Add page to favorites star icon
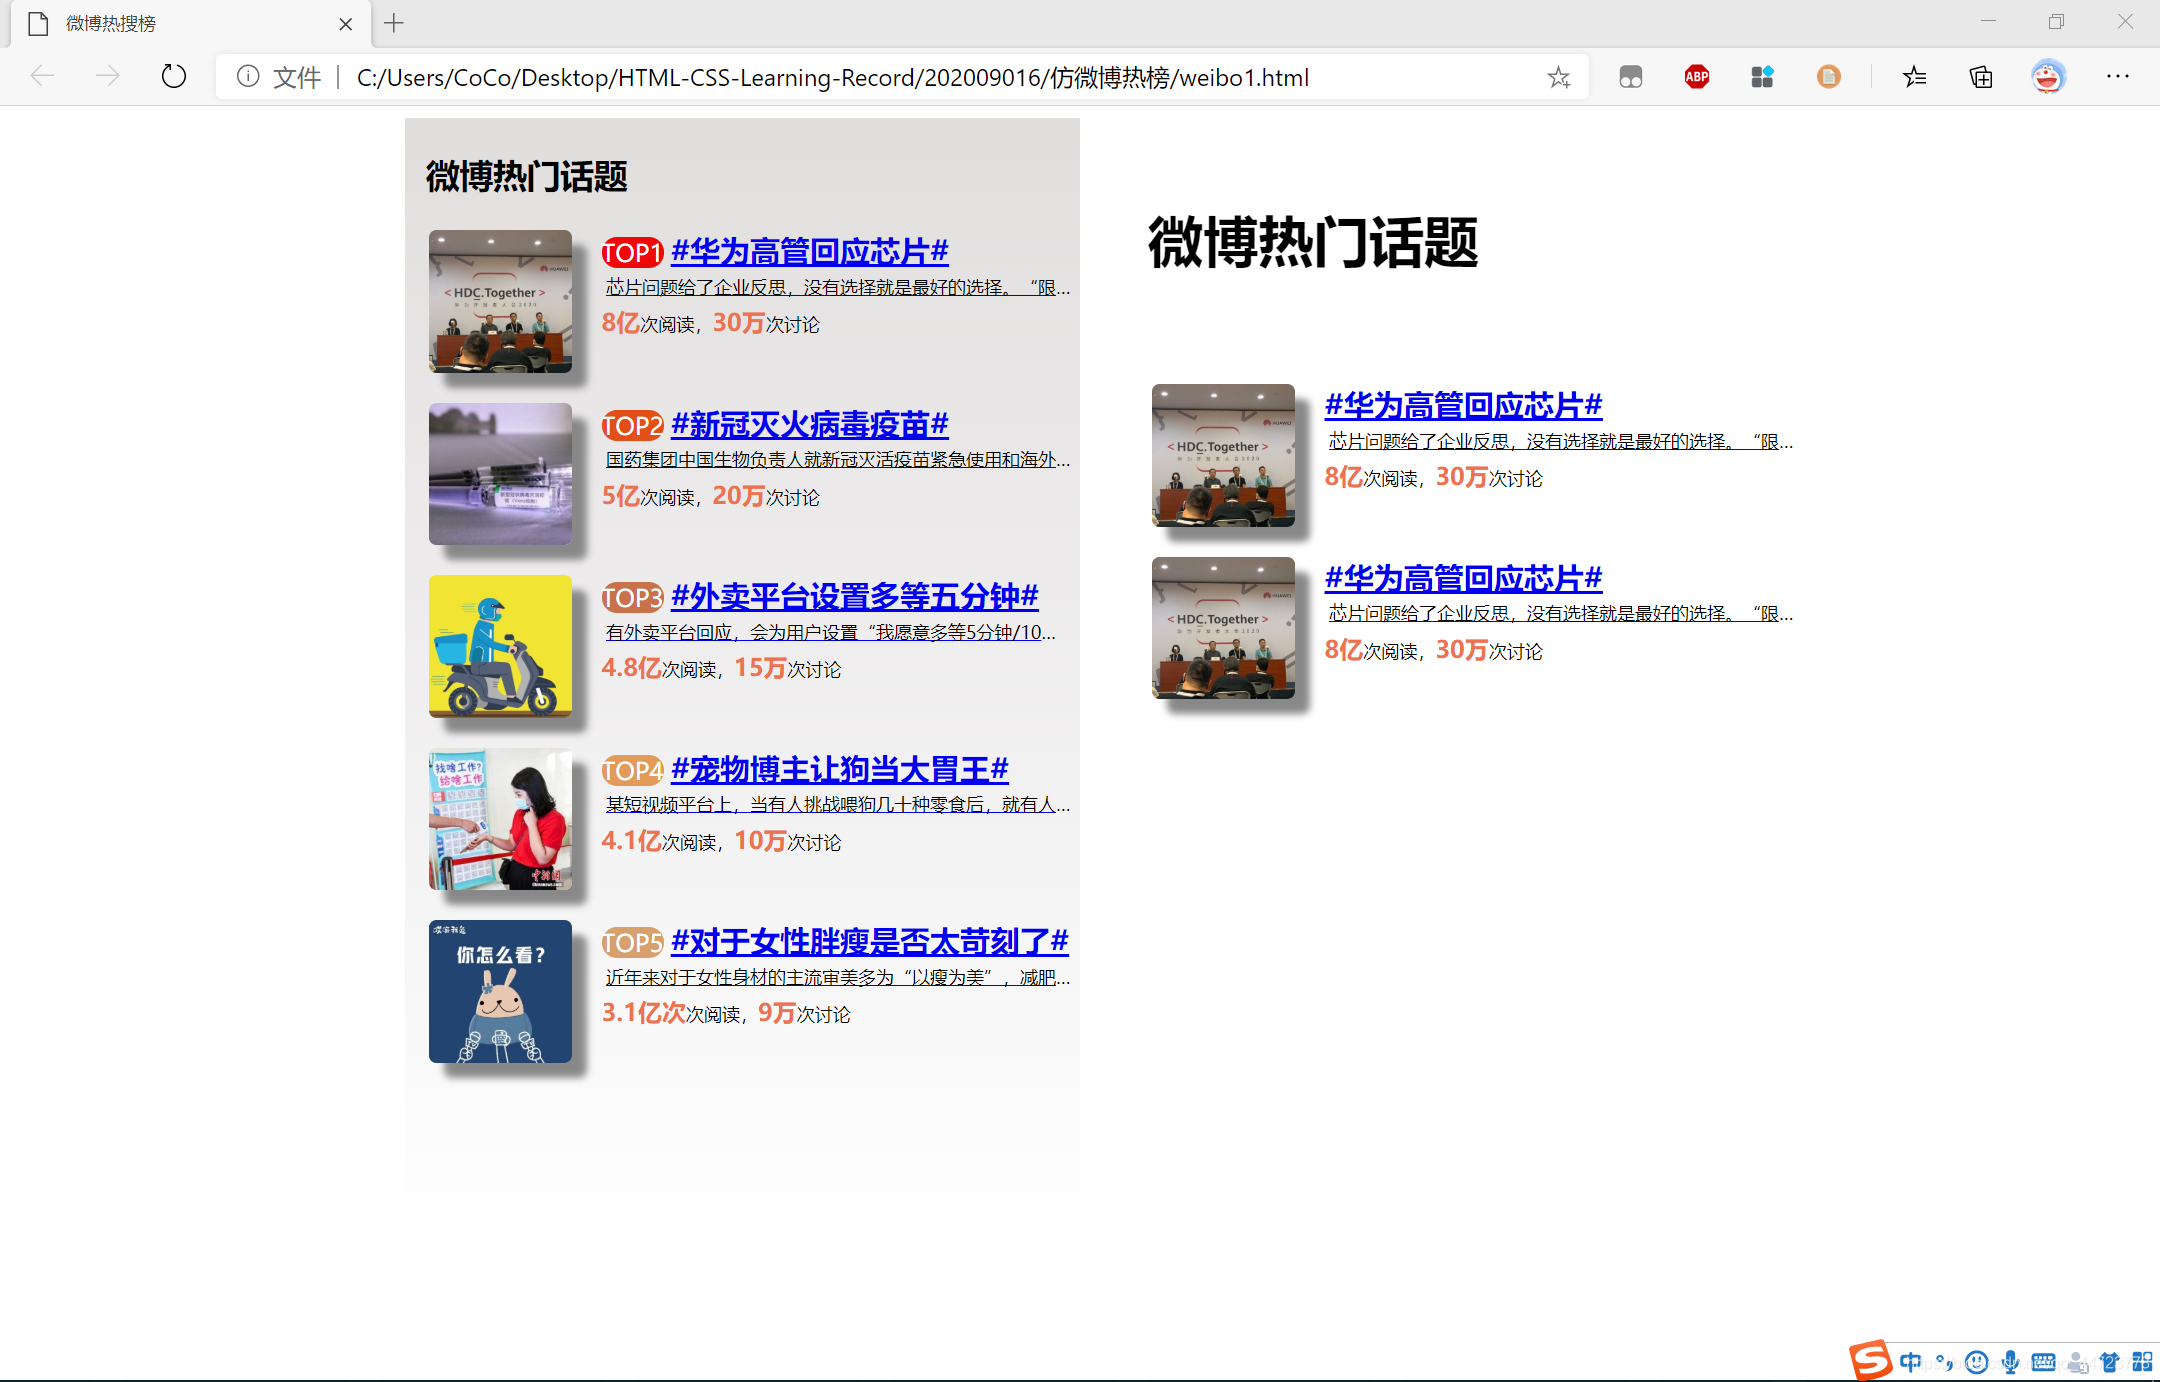 click(1558, 77)
